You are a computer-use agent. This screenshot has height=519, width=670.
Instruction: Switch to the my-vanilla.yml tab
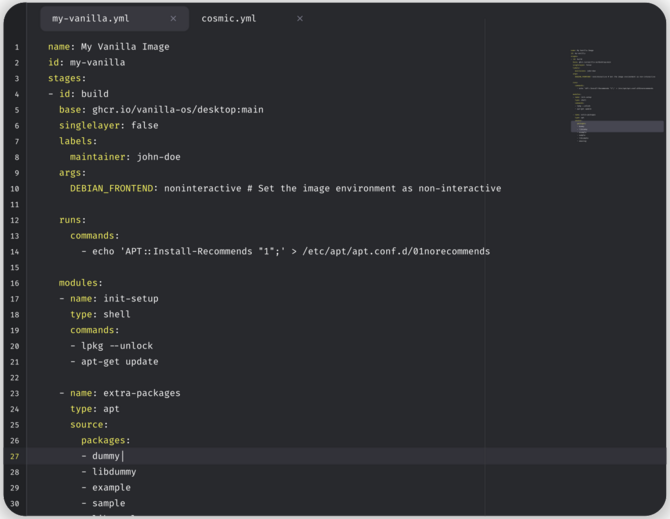(x=115, y=19)
